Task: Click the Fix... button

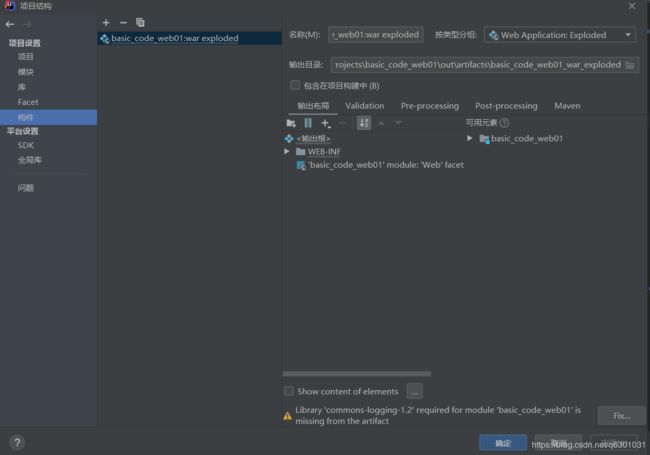Action: click(621, 416)
